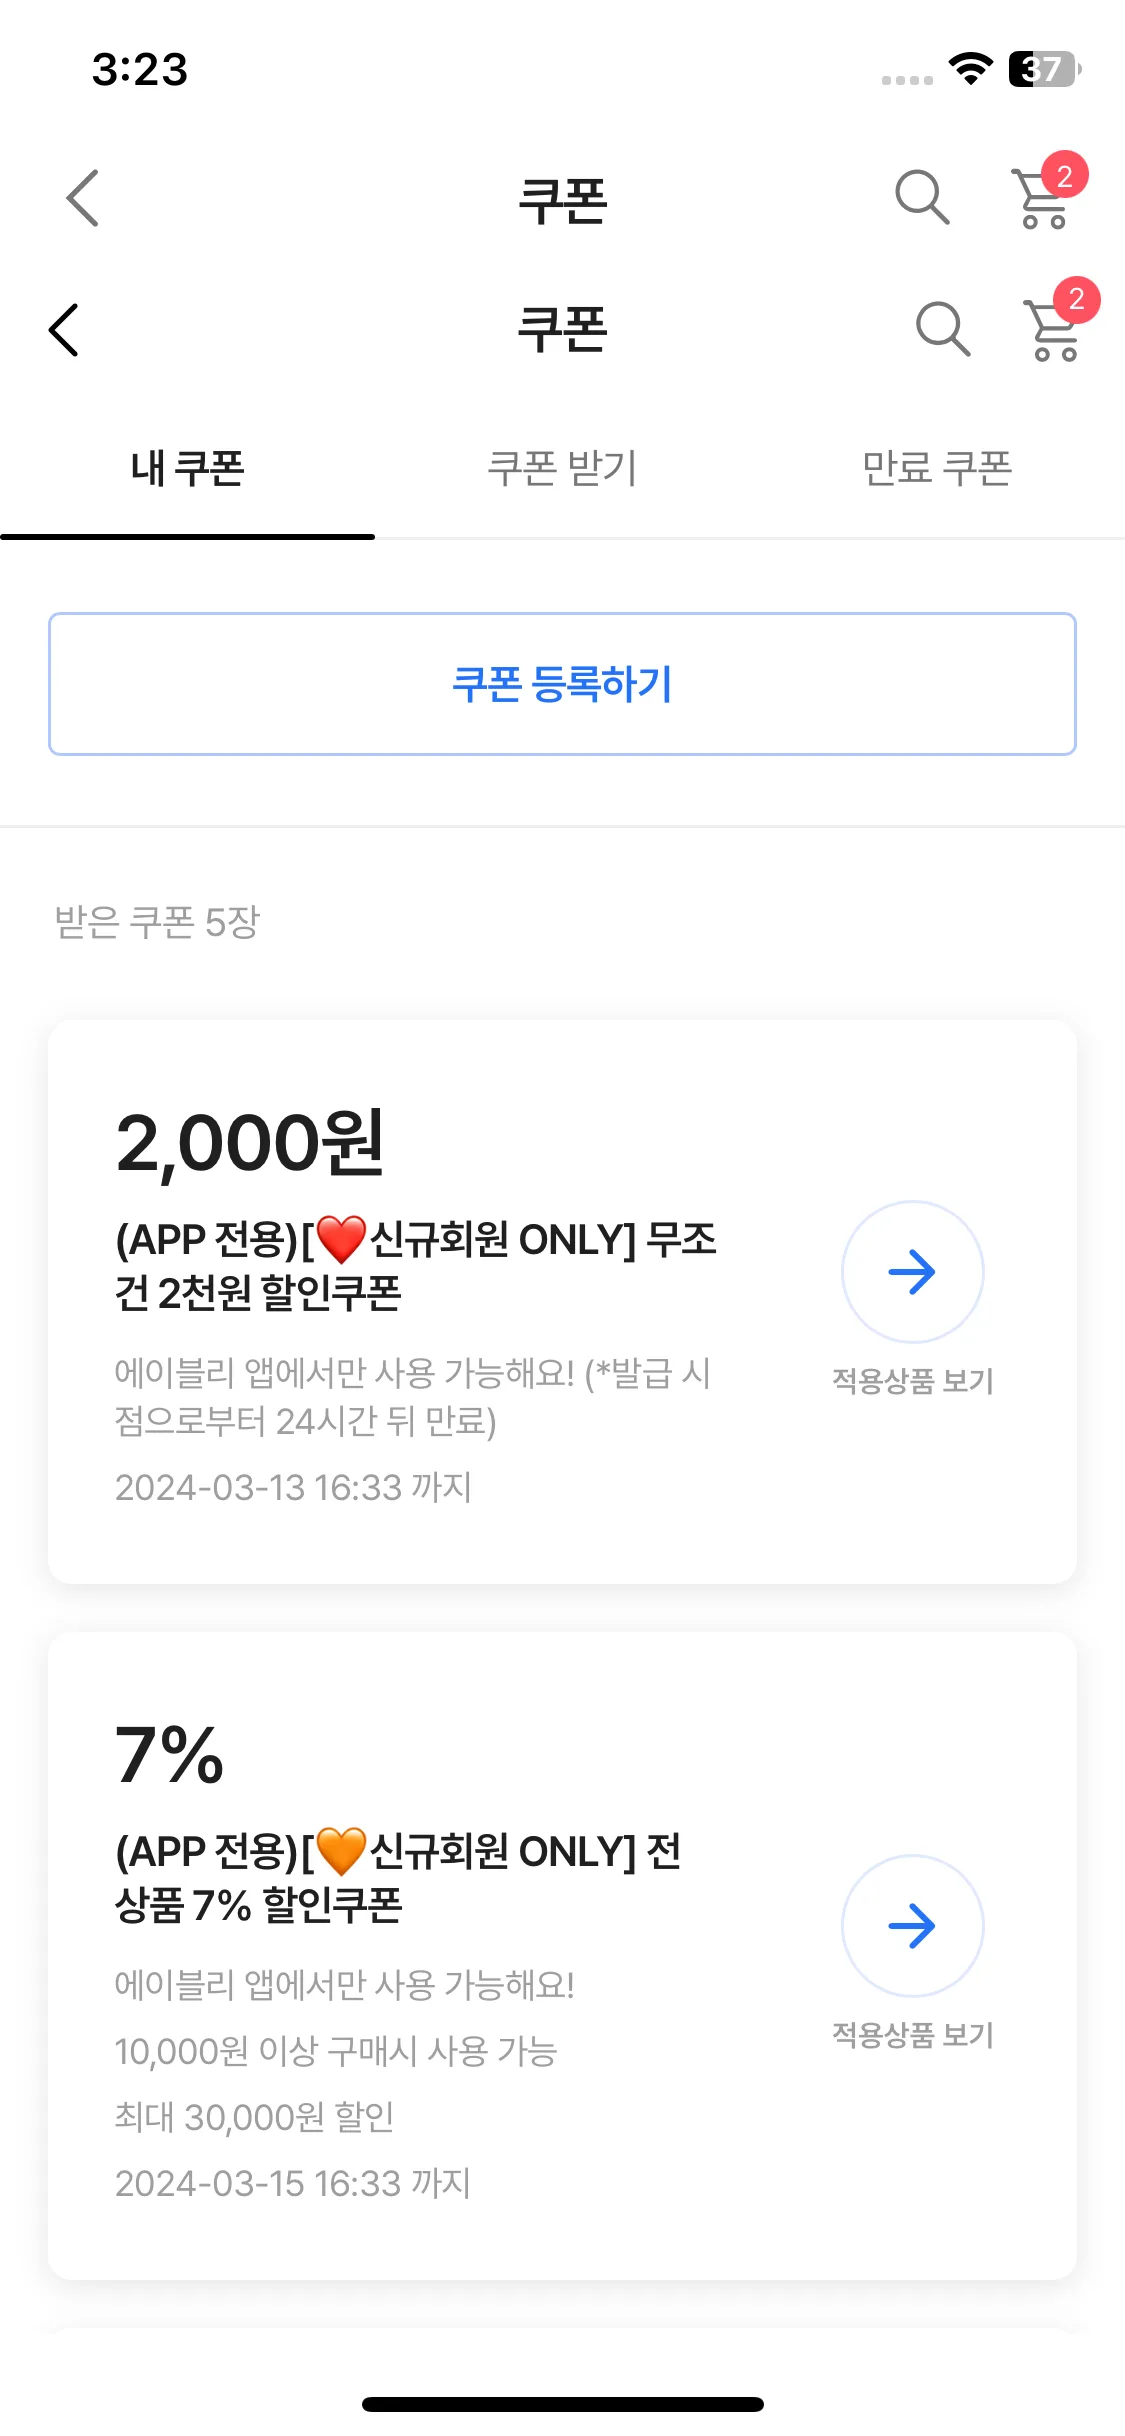The image size is (1125, 2436).
Task: Click the 쿠폰 등록하기 button
Action: (x=562, y=684)
